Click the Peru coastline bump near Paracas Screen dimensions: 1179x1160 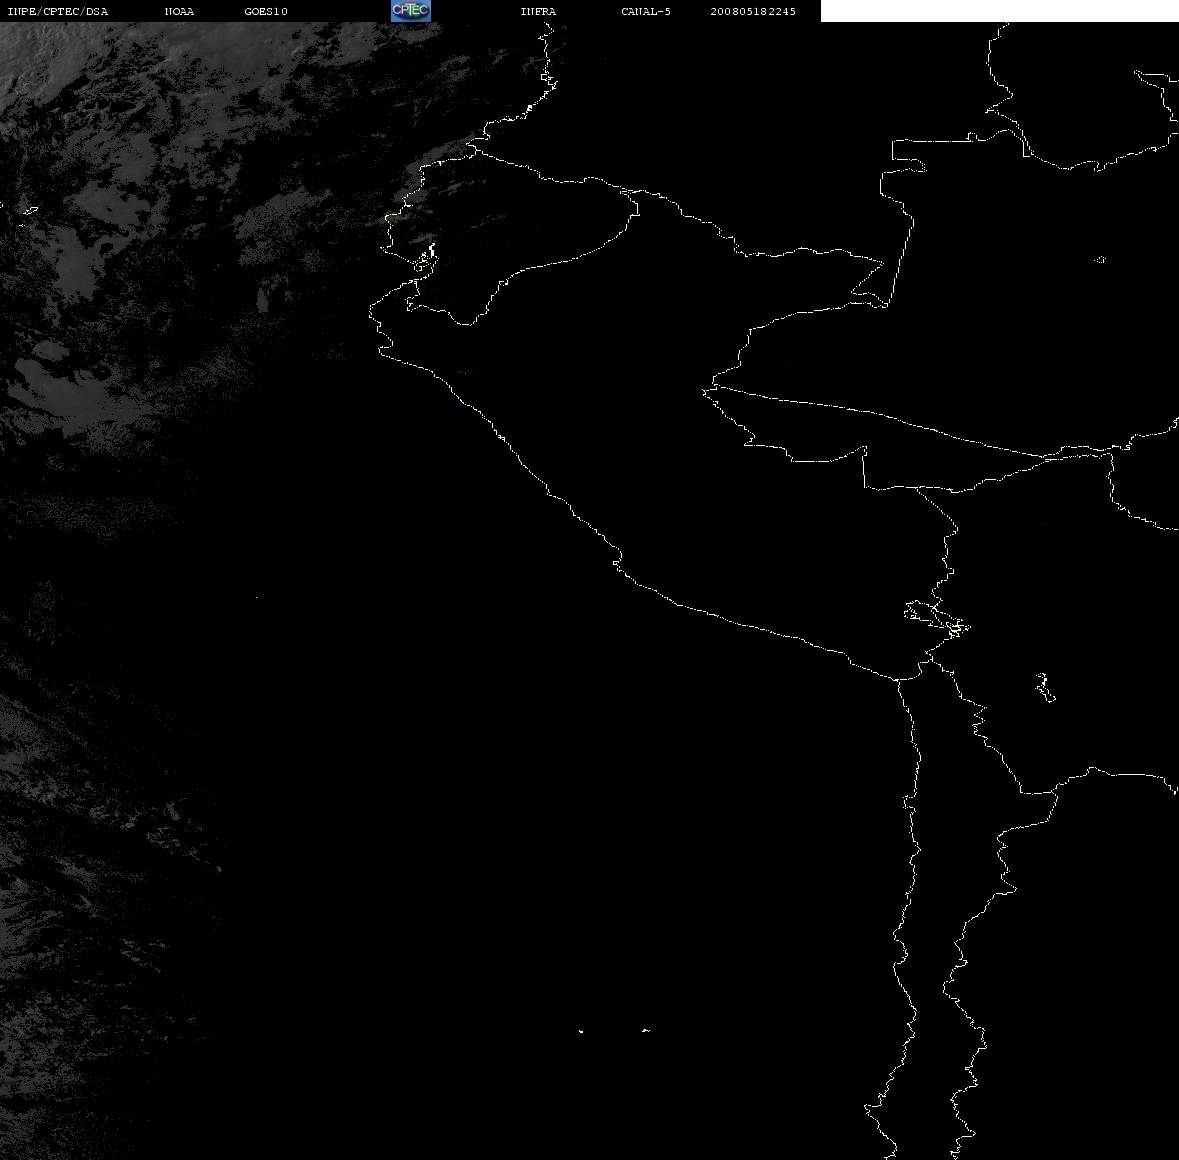(617, 561)
